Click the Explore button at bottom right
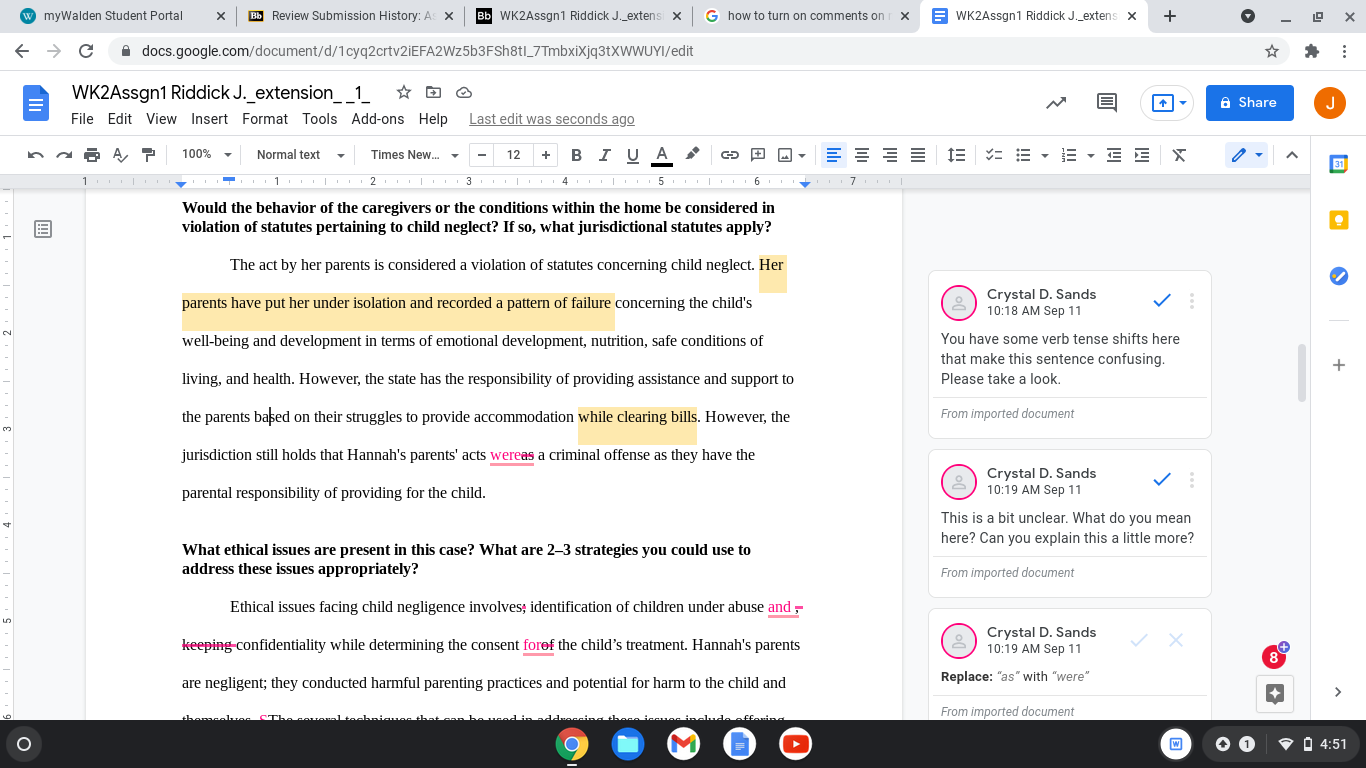Image resolution: width=1366 pixels, height=768 pixels. coord(1274,694)
